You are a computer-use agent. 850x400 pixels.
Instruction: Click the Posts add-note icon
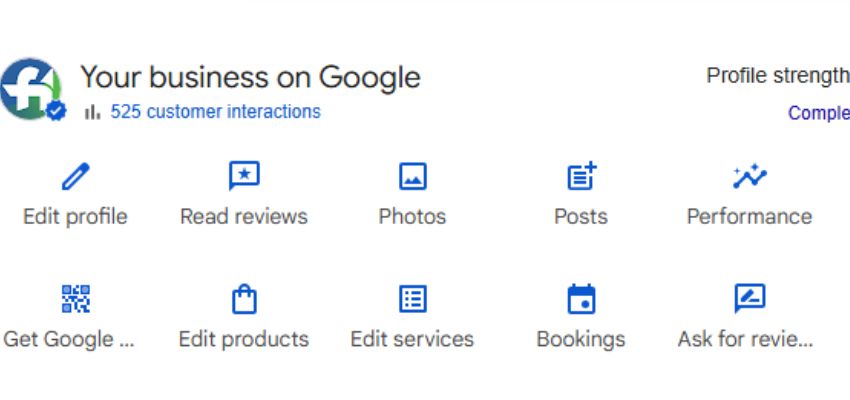581,177
